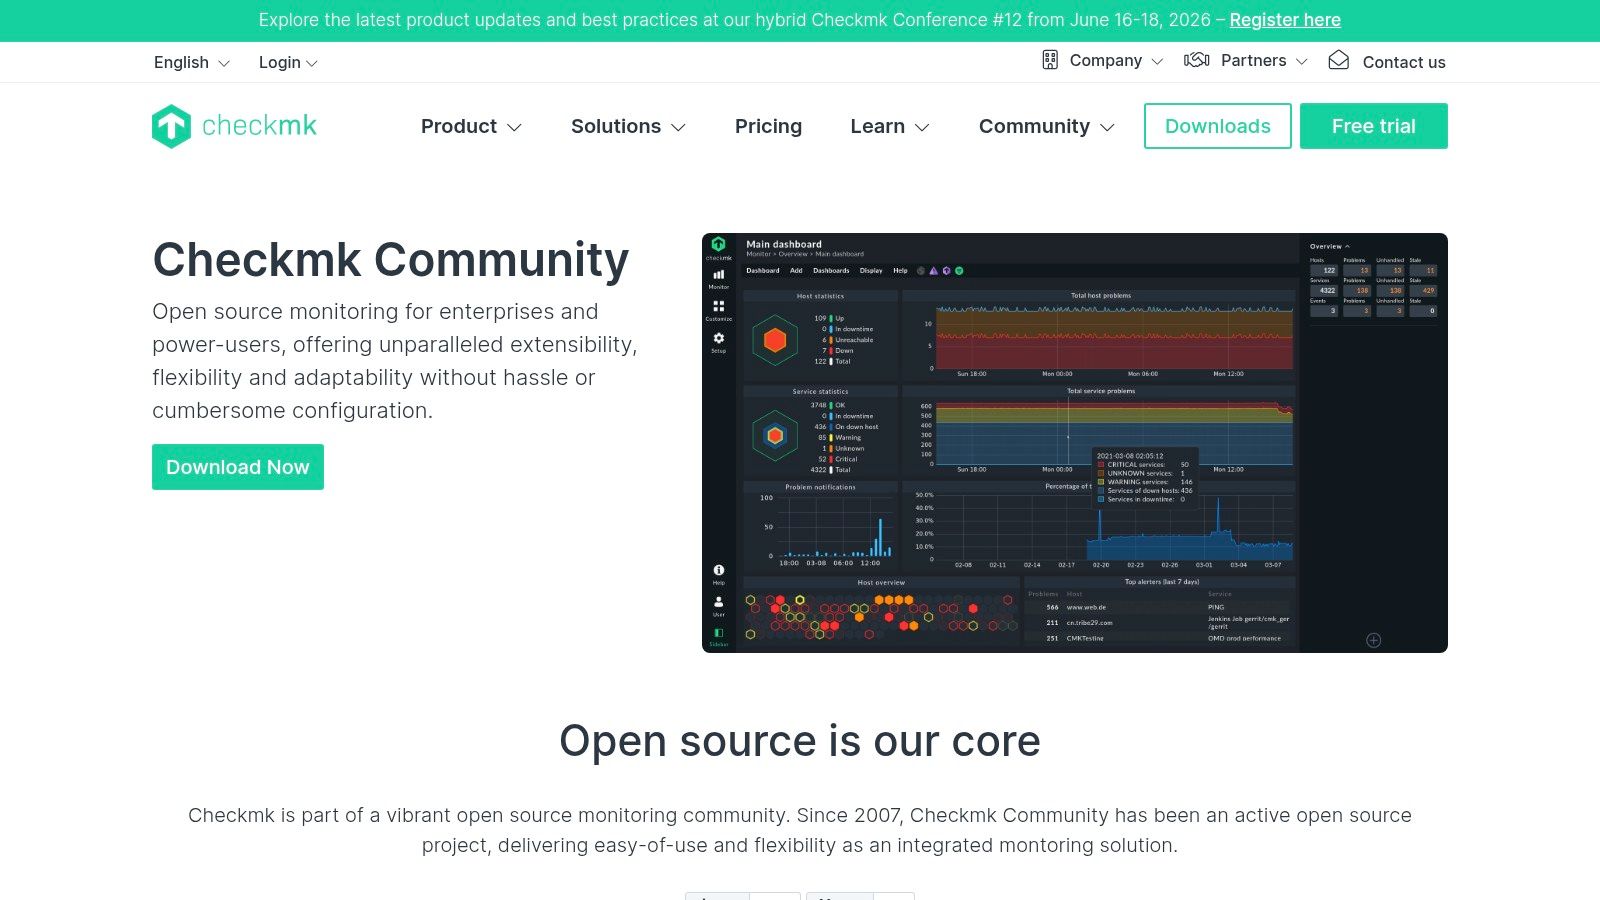This screenshot has width=1600, height=900.
Task: Follow the Register here link
Action: 1285,20
